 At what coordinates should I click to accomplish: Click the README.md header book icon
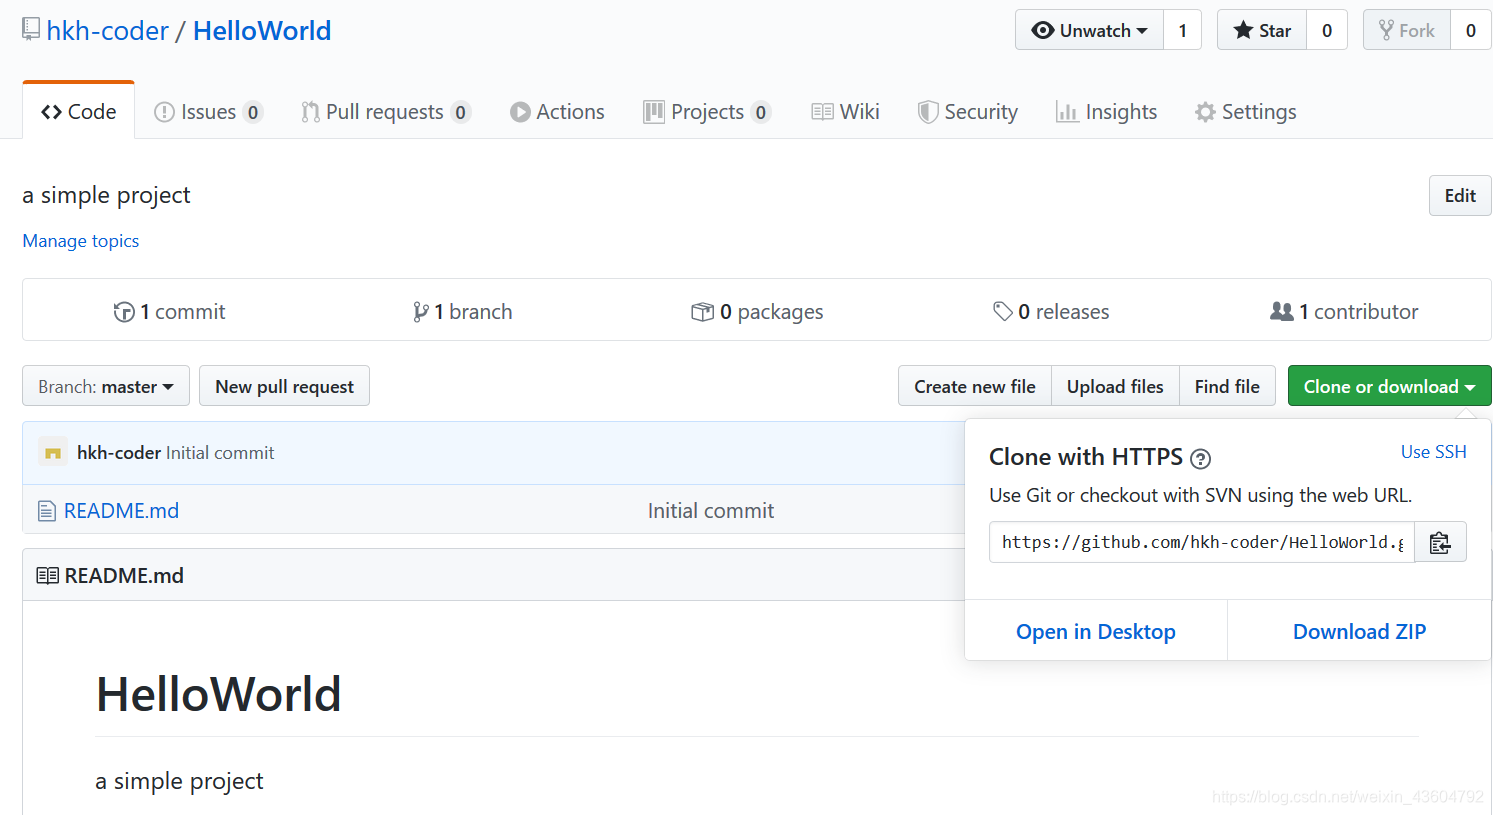[47, 575]
